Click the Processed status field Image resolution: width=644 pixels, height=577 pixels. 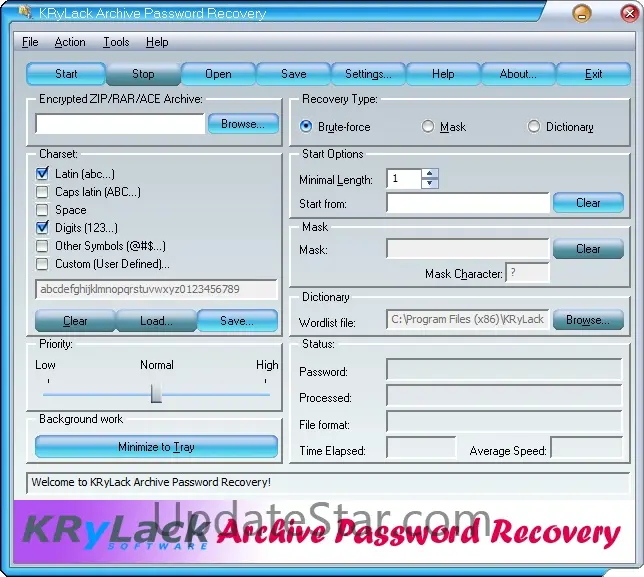[504, 396]
